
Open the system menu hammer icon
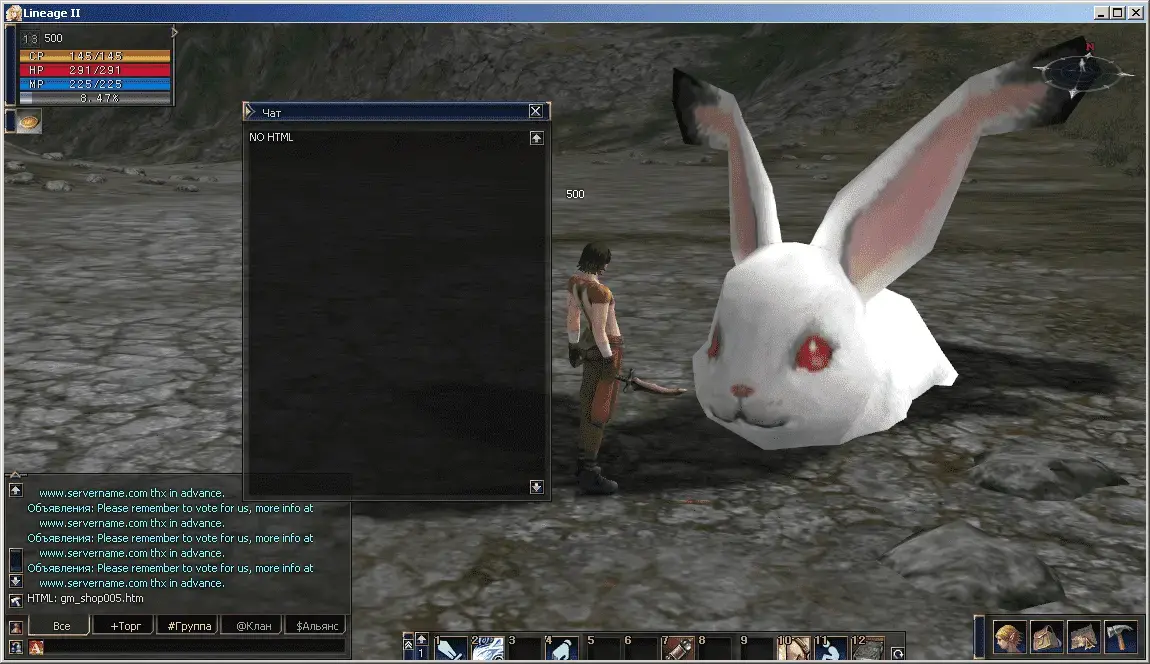point(1121,637)
